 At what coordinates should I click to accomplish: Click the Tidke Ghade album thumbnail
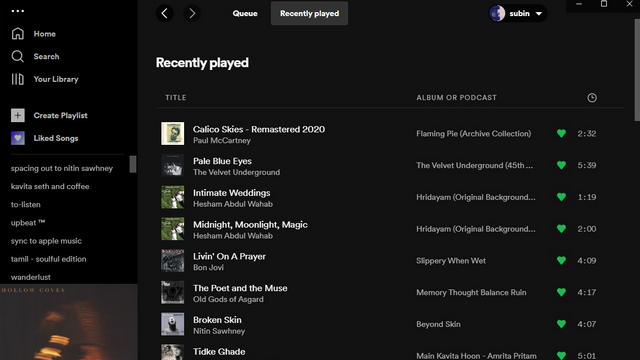click(x=173, y=352)
